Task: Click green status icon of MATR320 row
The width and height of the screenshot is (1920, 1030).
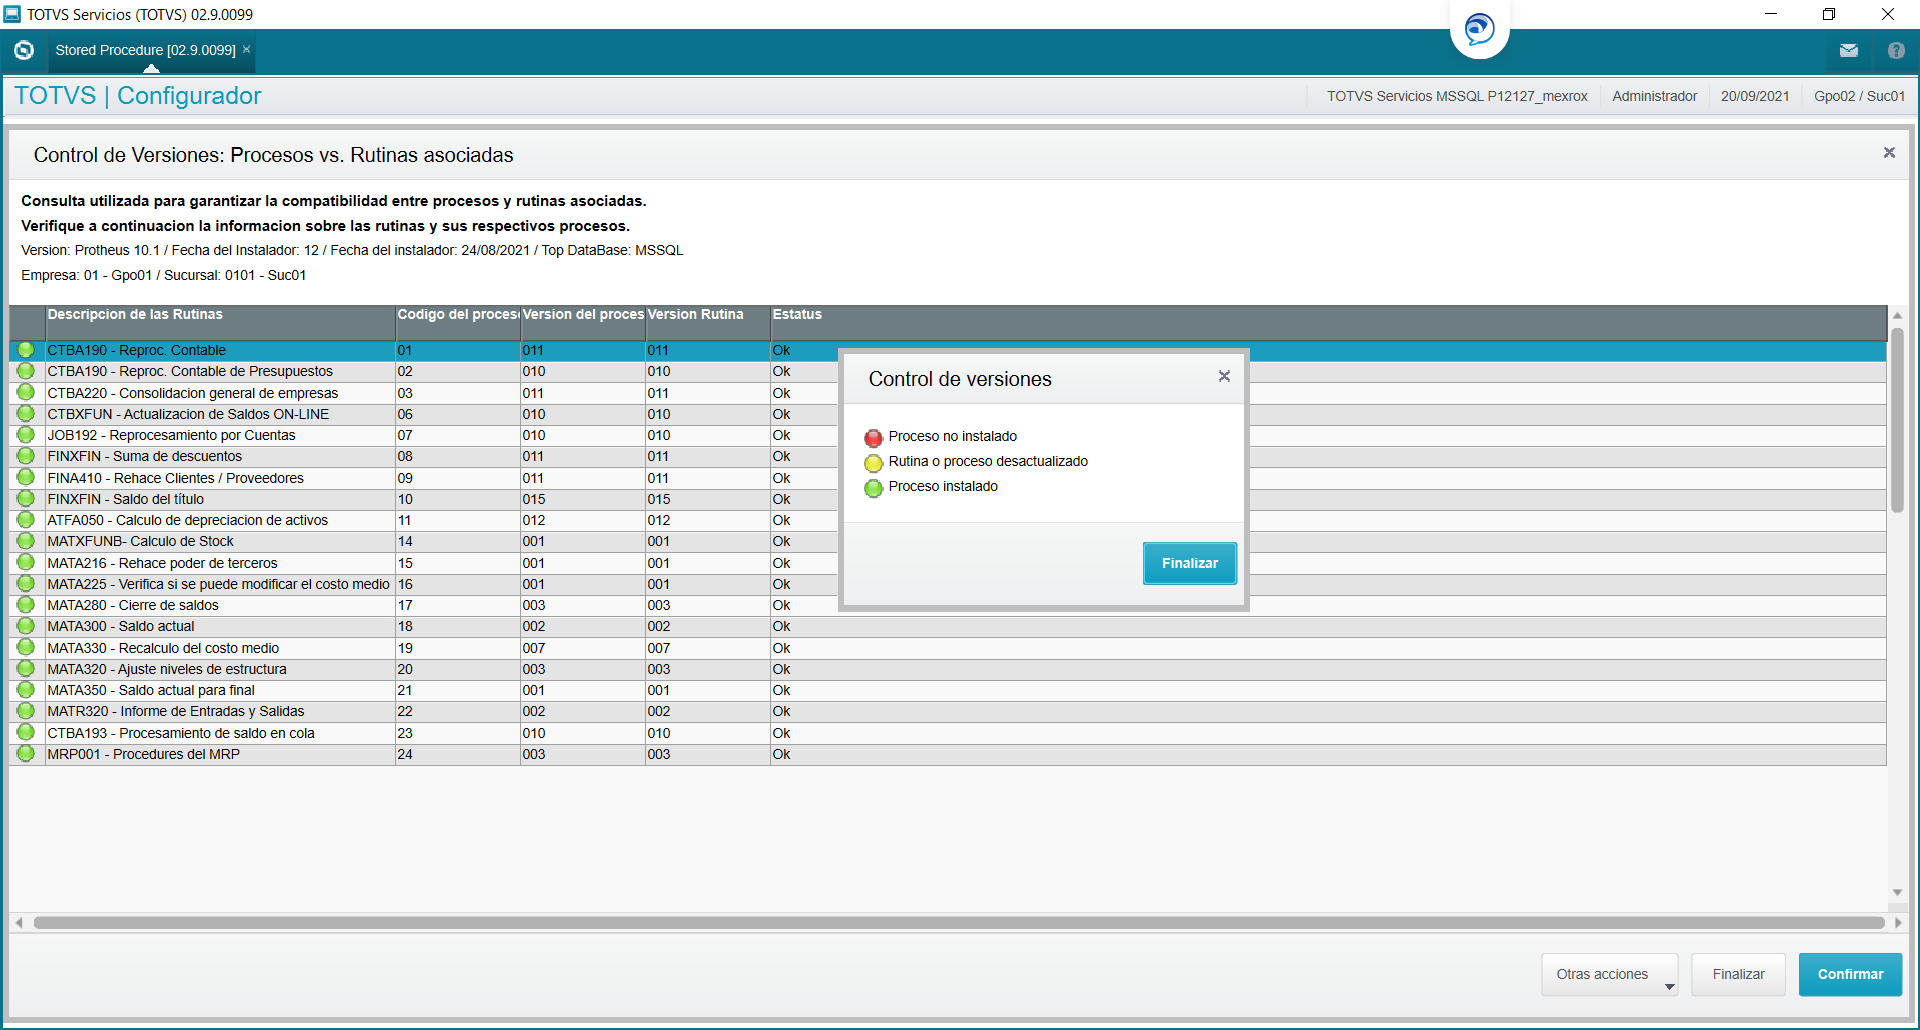Action: 26,711
